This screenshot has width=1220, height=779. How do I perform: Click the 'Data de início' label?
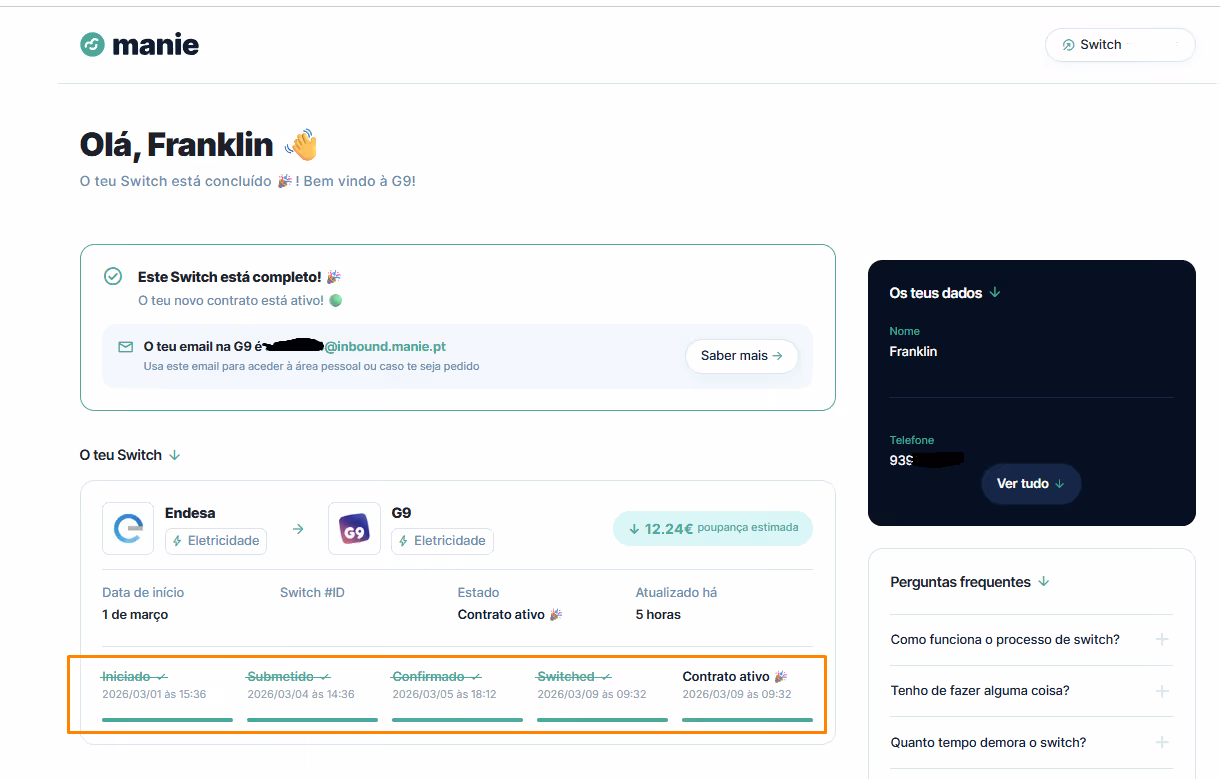pyautogui.click(x=143, y=593)
